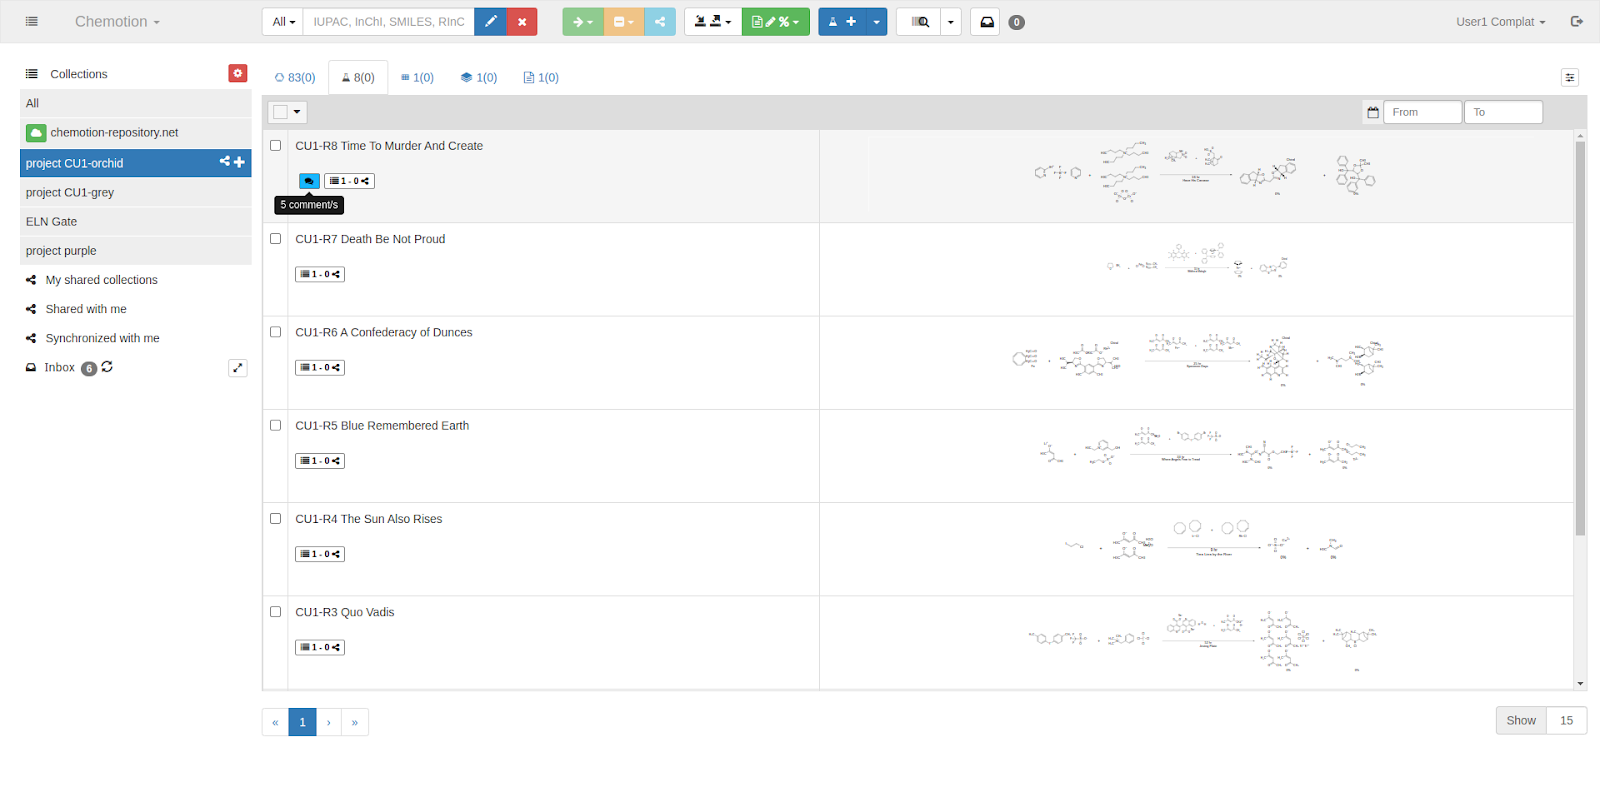The width and height of the screenshot is (1600, 812).
Task: Open the All search scope dropdown
Action: pos(283,22)
